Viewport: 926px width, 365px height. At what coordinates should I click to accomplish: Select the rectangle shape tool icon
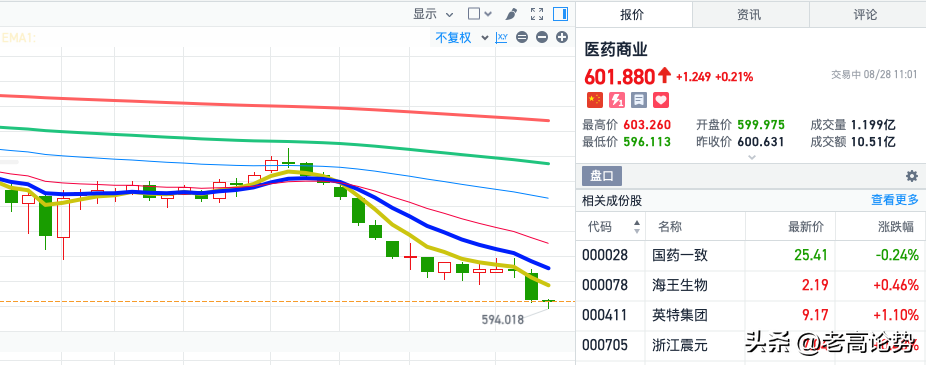tap(474, 14)
